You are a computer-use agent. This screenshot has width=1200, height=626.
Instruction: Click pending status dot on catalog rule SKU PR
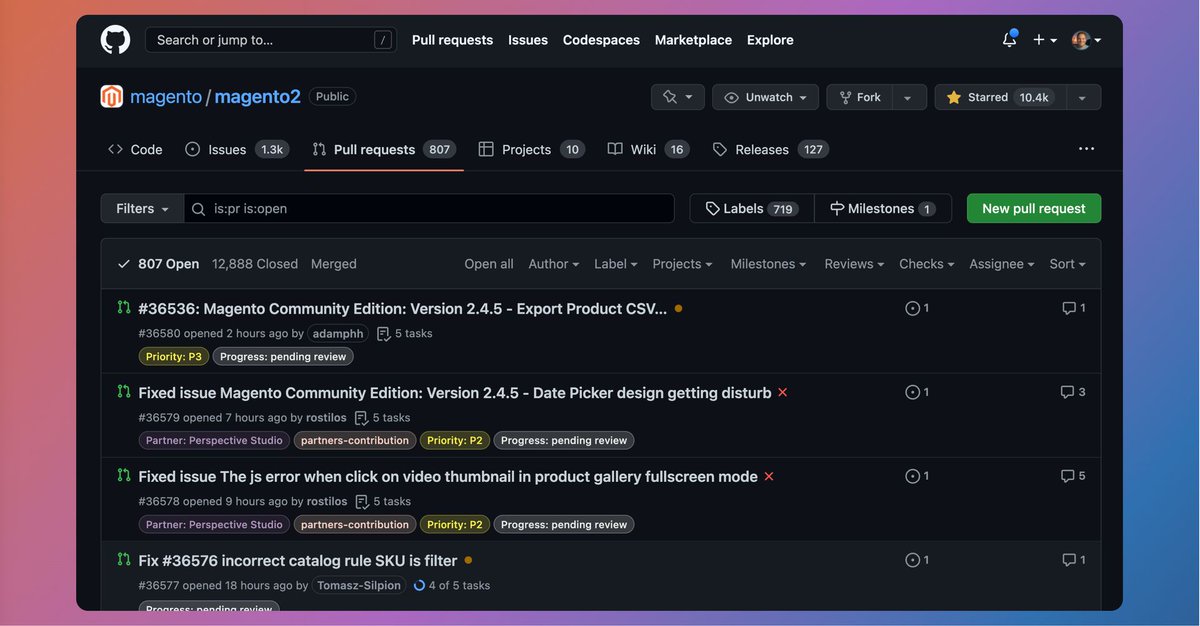[468, 560]
